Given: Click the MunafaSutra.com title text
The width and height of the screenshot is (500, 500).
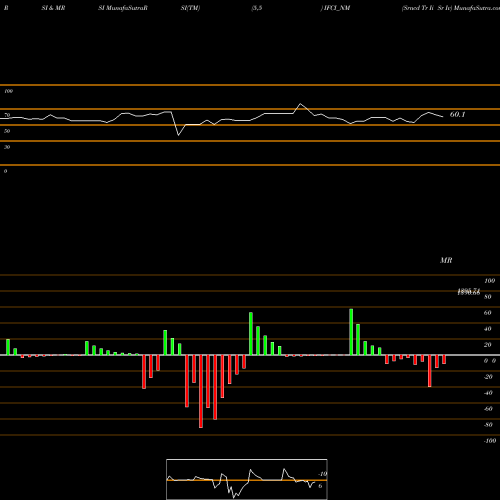Looking at the screenshot, I should [x=477, y=8].
